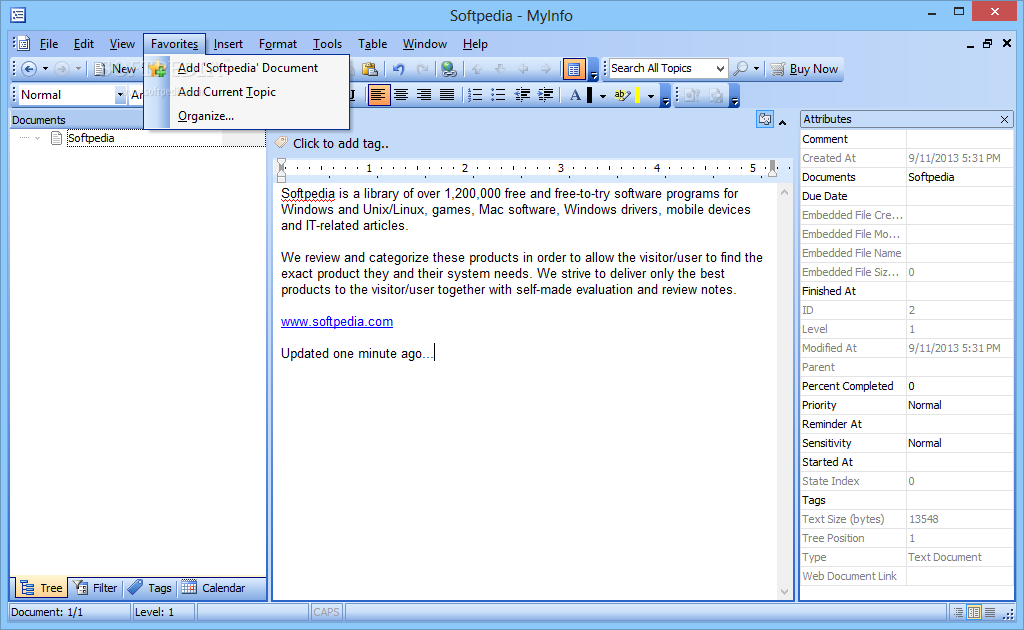Image resolution: width=1024 pixels, height=630 pixels.
Task: Collapse the tag bar with the chevron
Action: coord(782,122)
